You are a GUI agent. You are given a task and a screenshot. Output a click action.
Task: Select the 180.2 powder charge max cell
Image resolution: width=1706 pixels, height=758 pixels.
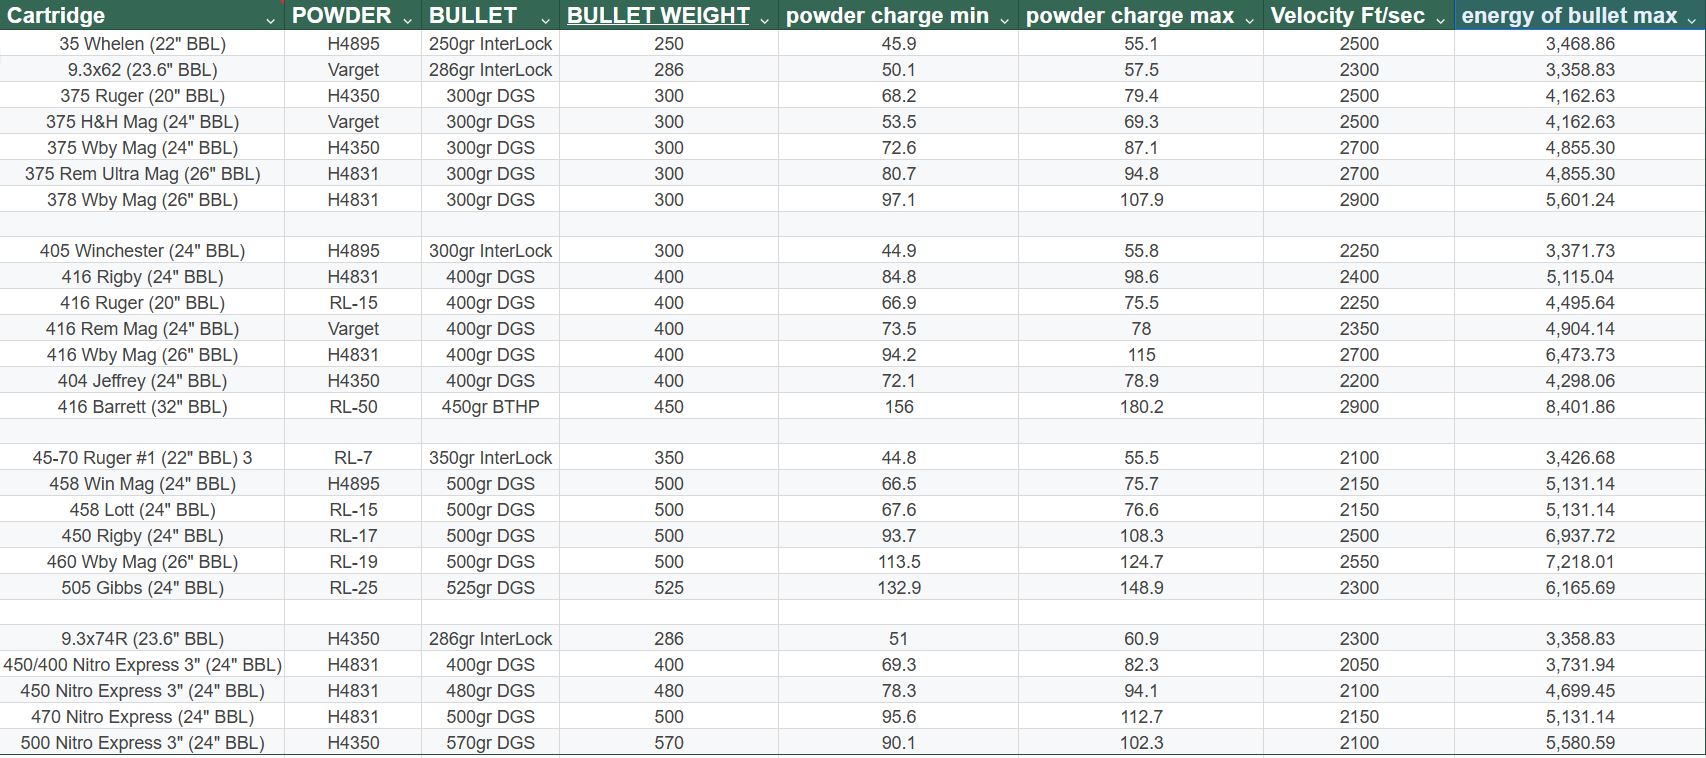pos(1140,407)
